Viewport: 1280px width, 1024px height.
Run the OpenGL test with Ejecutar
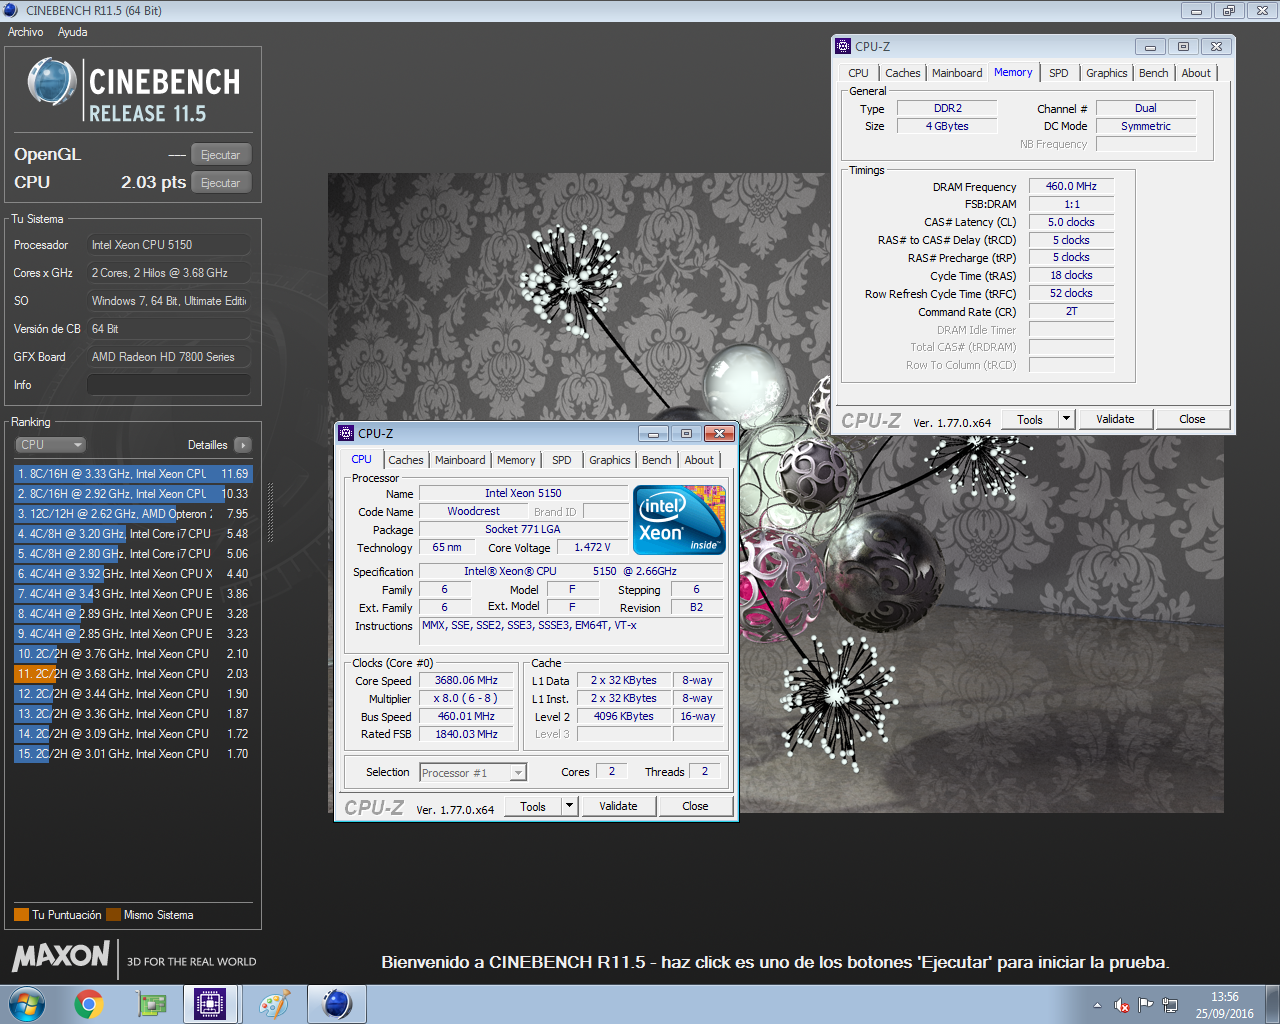[x=220, y=155]
